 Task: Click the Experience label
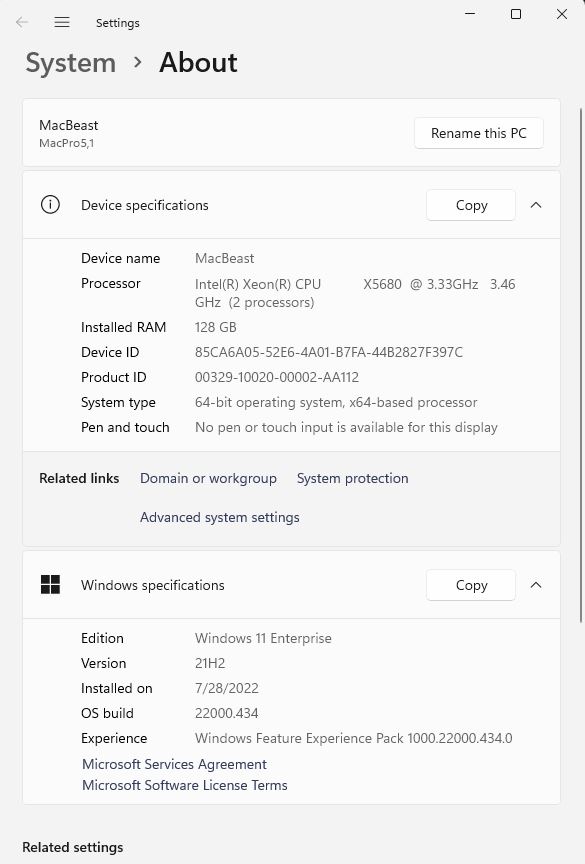point(114,738)
